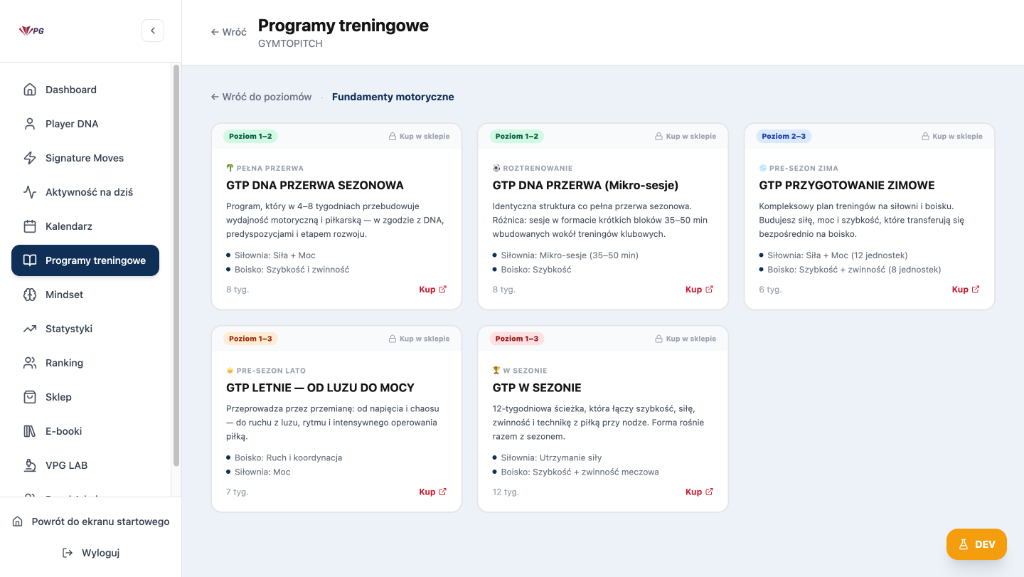1024x577 pixels.
Task: Open Statystyki trend icon
Action: [29, 328]
